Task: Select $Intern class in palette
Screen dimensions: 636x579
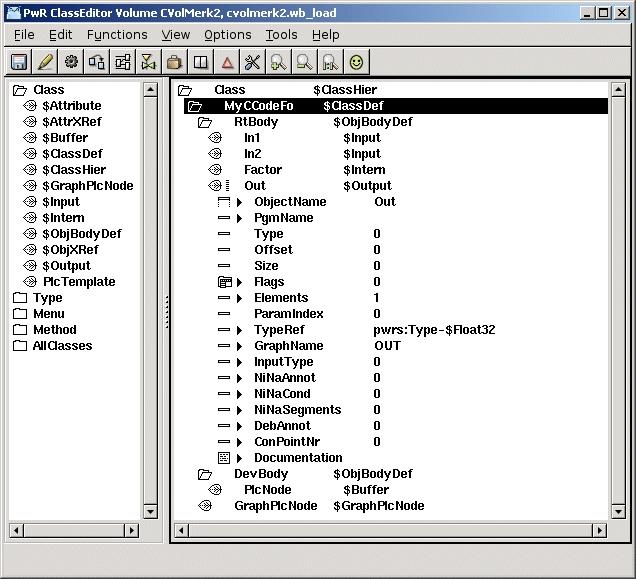Action: pos(63,217)
